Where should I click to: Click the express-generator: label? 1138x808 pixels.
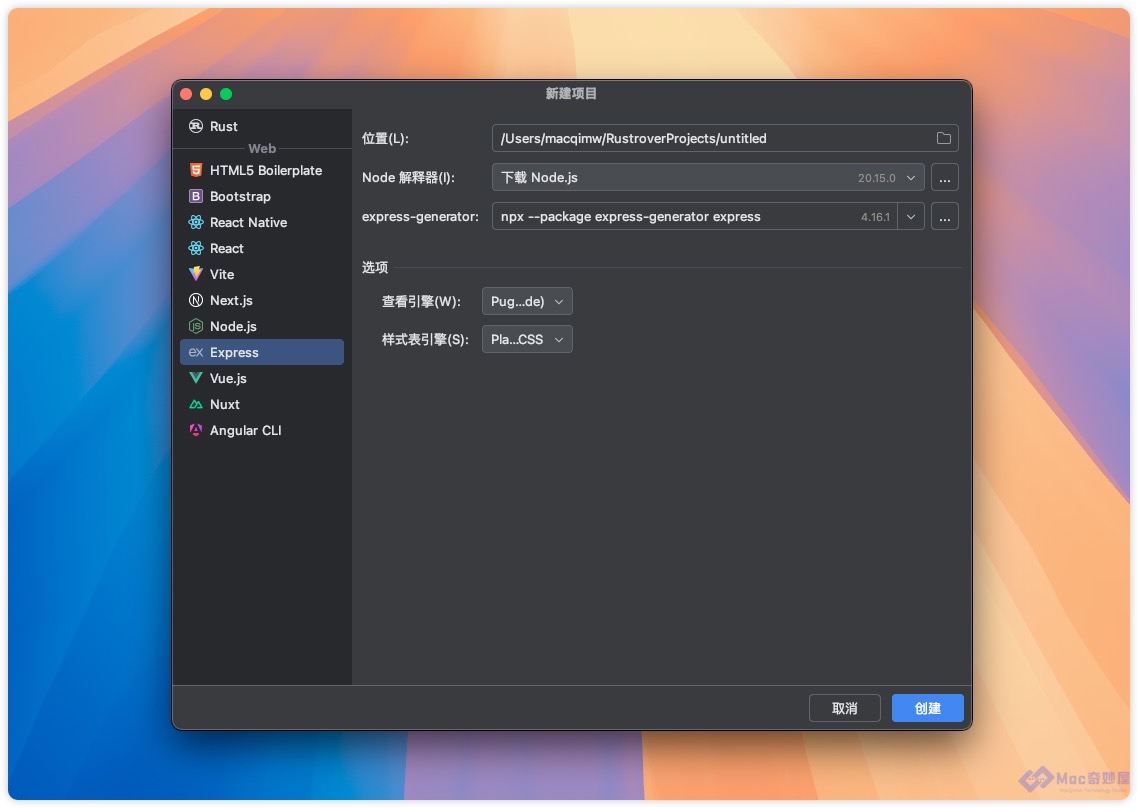pyautogui.click(x=420, y=217)
